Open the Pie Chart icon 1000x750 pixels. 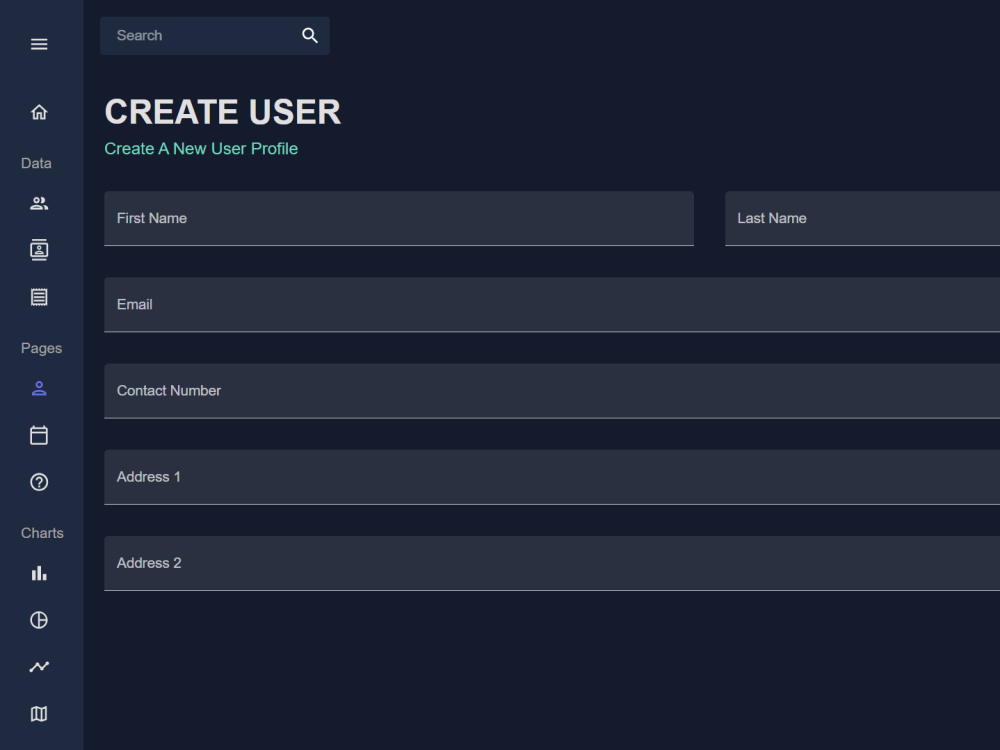[39, 620]
